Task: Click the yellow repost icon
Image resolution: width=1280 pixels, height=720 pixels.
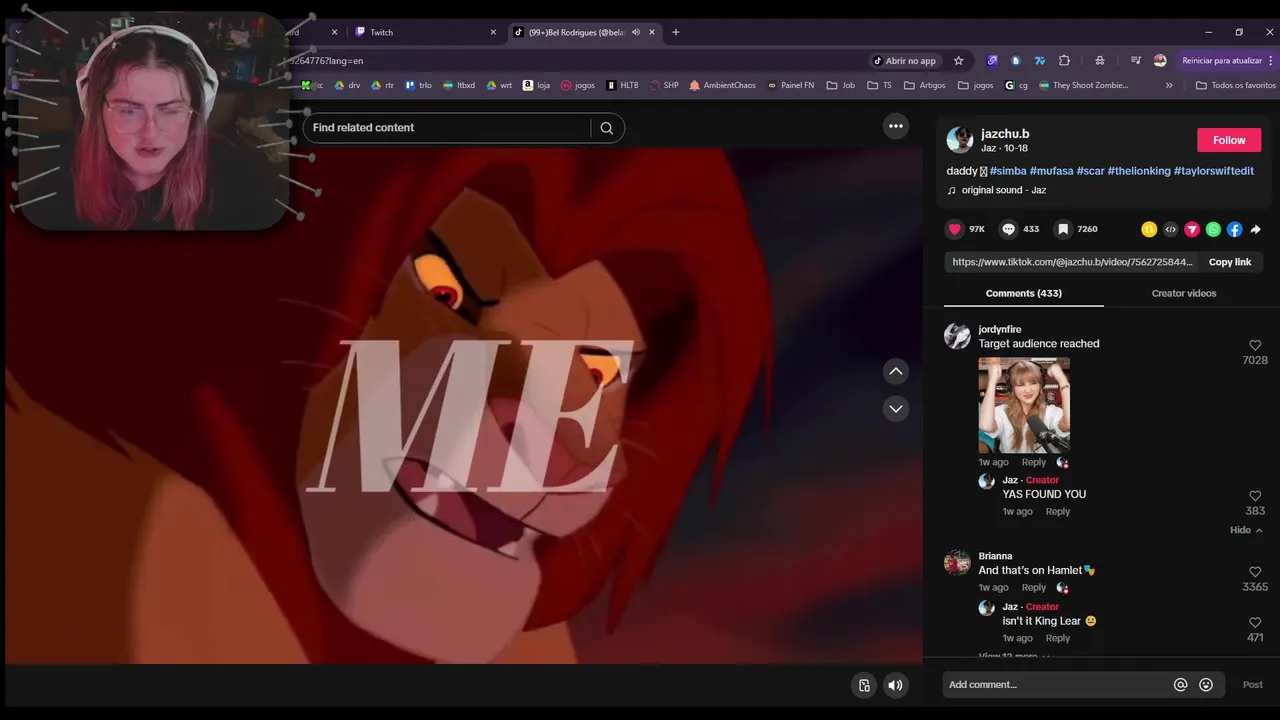Action: click(1149, 229)
